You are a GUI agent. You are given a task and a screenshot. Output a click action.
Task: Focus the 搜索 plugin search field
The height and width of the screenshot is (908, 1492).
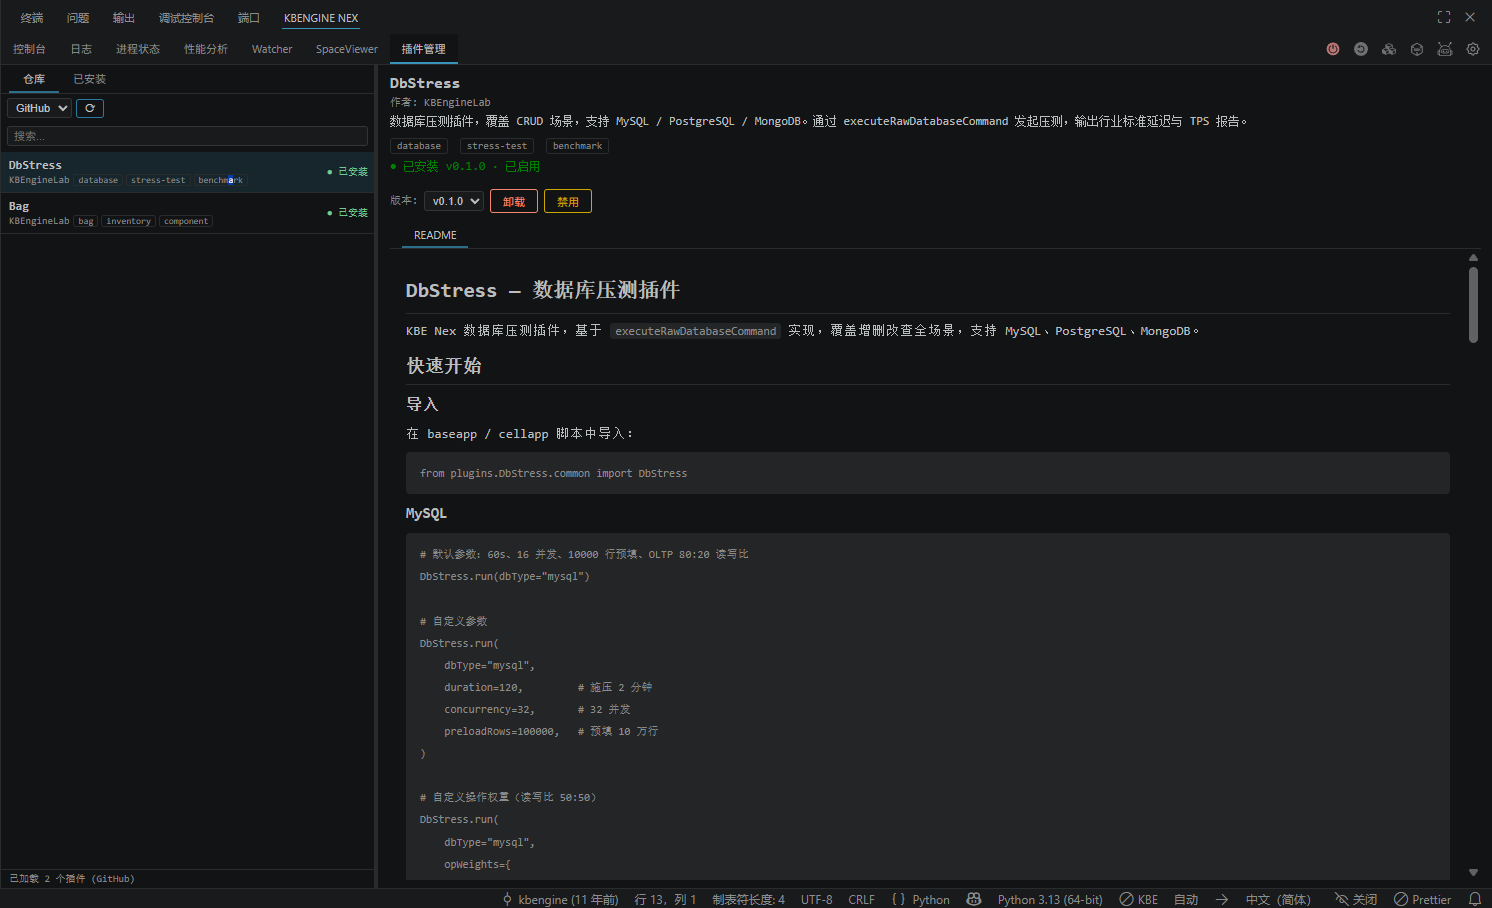(188, 136)
